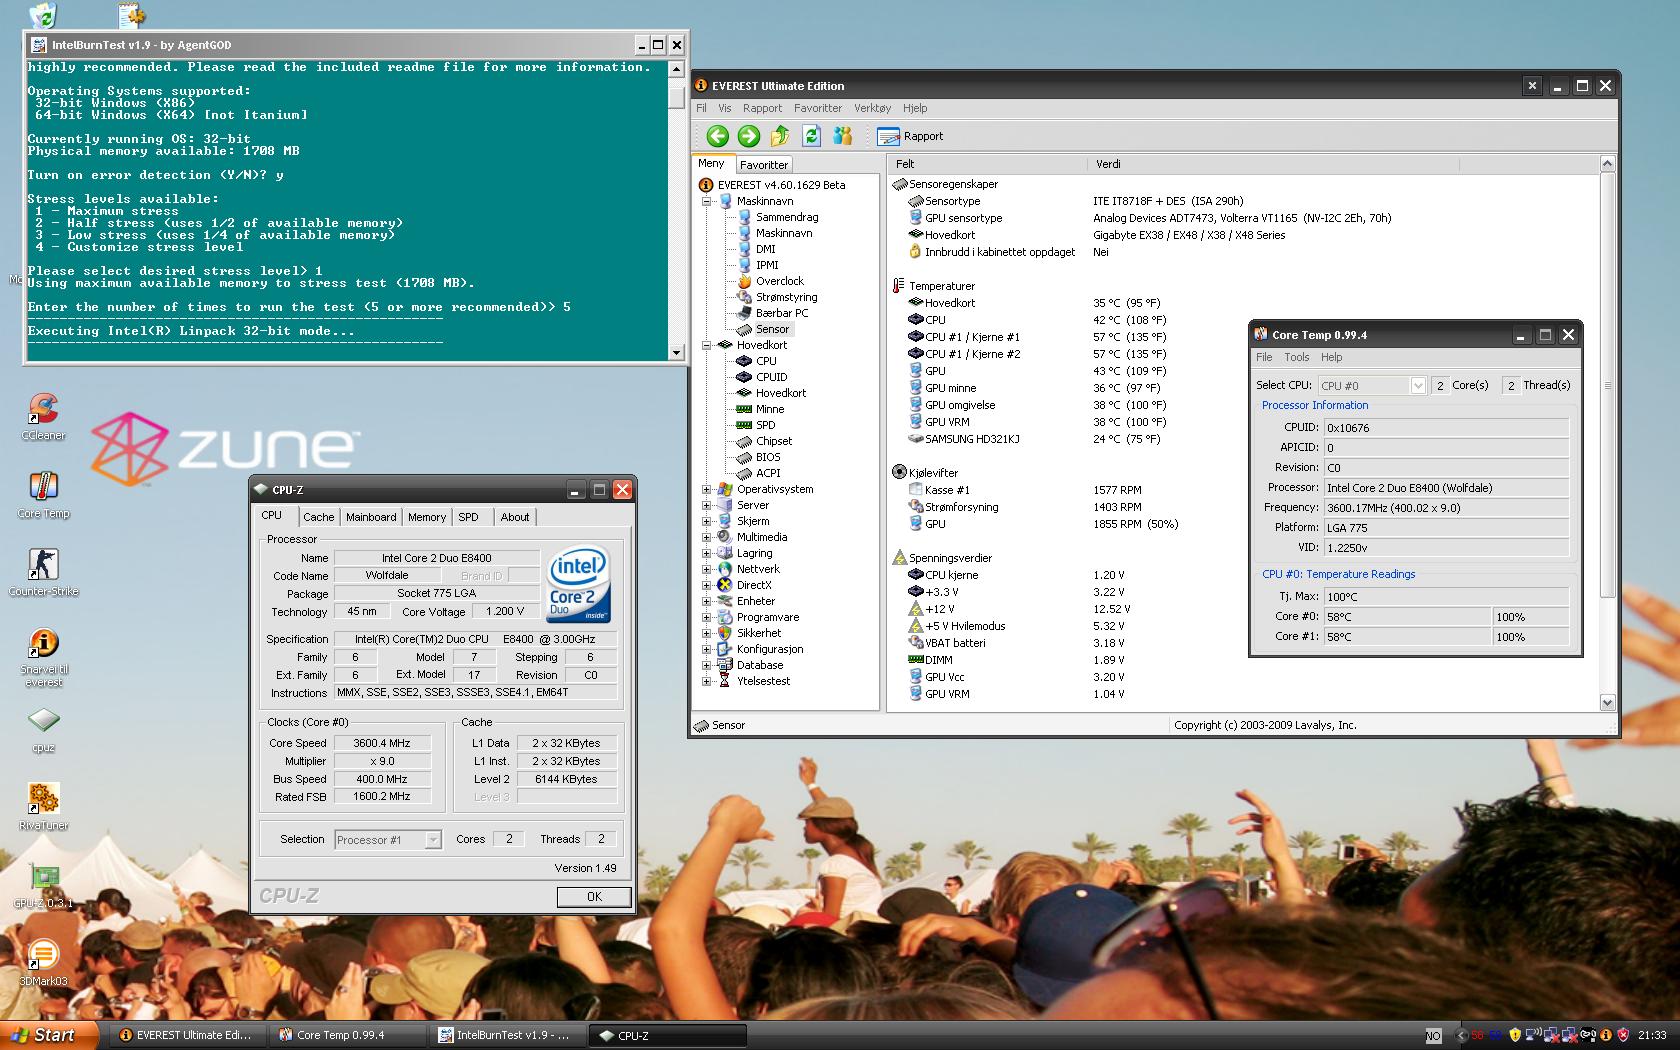Image resolution: width=1680 pixels, height=1050 pixels.
Task: Open Rapport menu in EVEREST
Action: pos(762,108)
